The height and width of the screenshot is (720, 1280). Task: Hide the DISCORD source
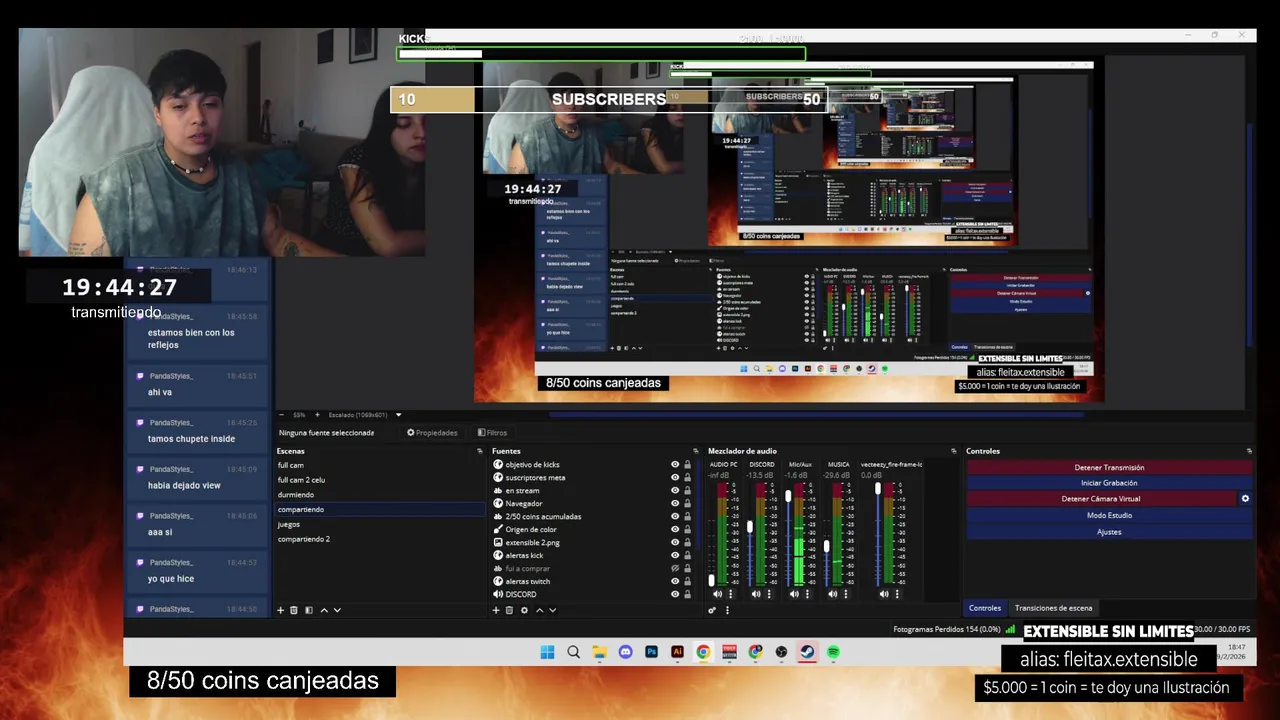coord(675,594)
